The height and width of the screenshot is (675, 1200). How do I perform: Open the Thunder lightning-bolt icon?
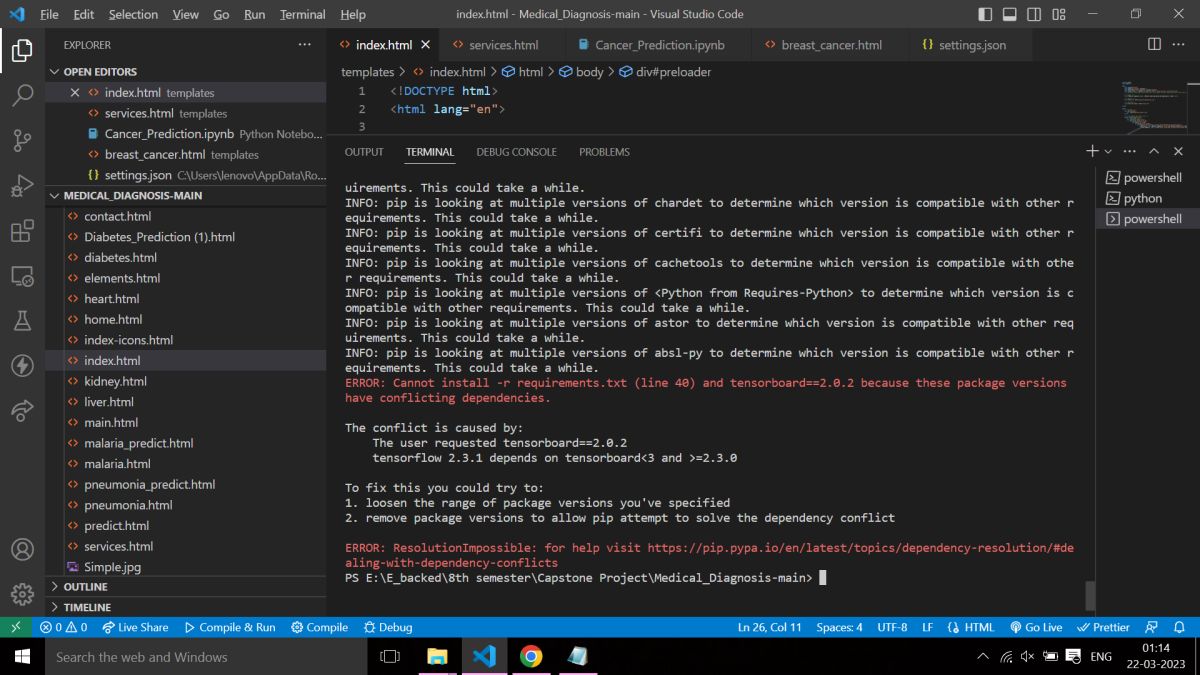(x=22, y=366)
